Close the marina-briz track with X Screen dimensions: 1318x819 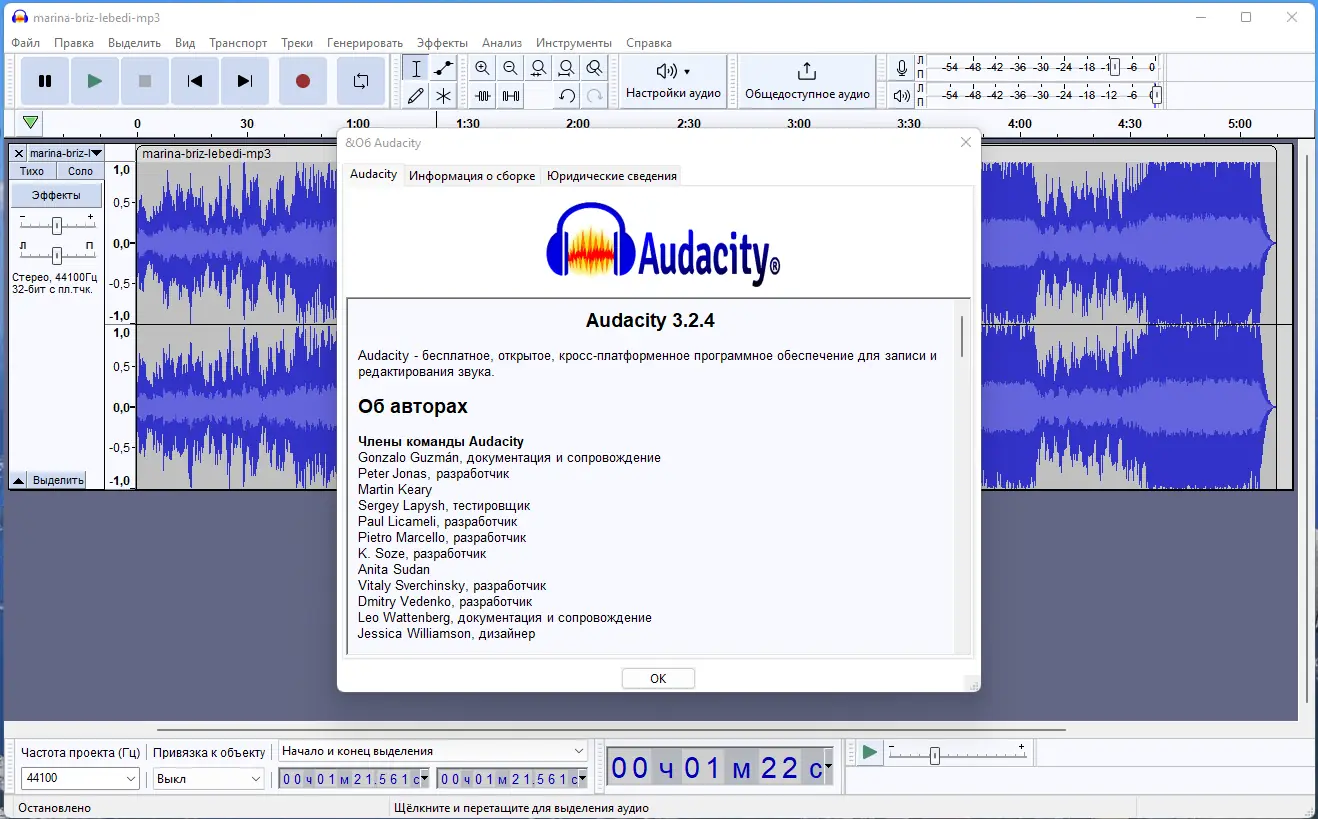click(19, 153)
